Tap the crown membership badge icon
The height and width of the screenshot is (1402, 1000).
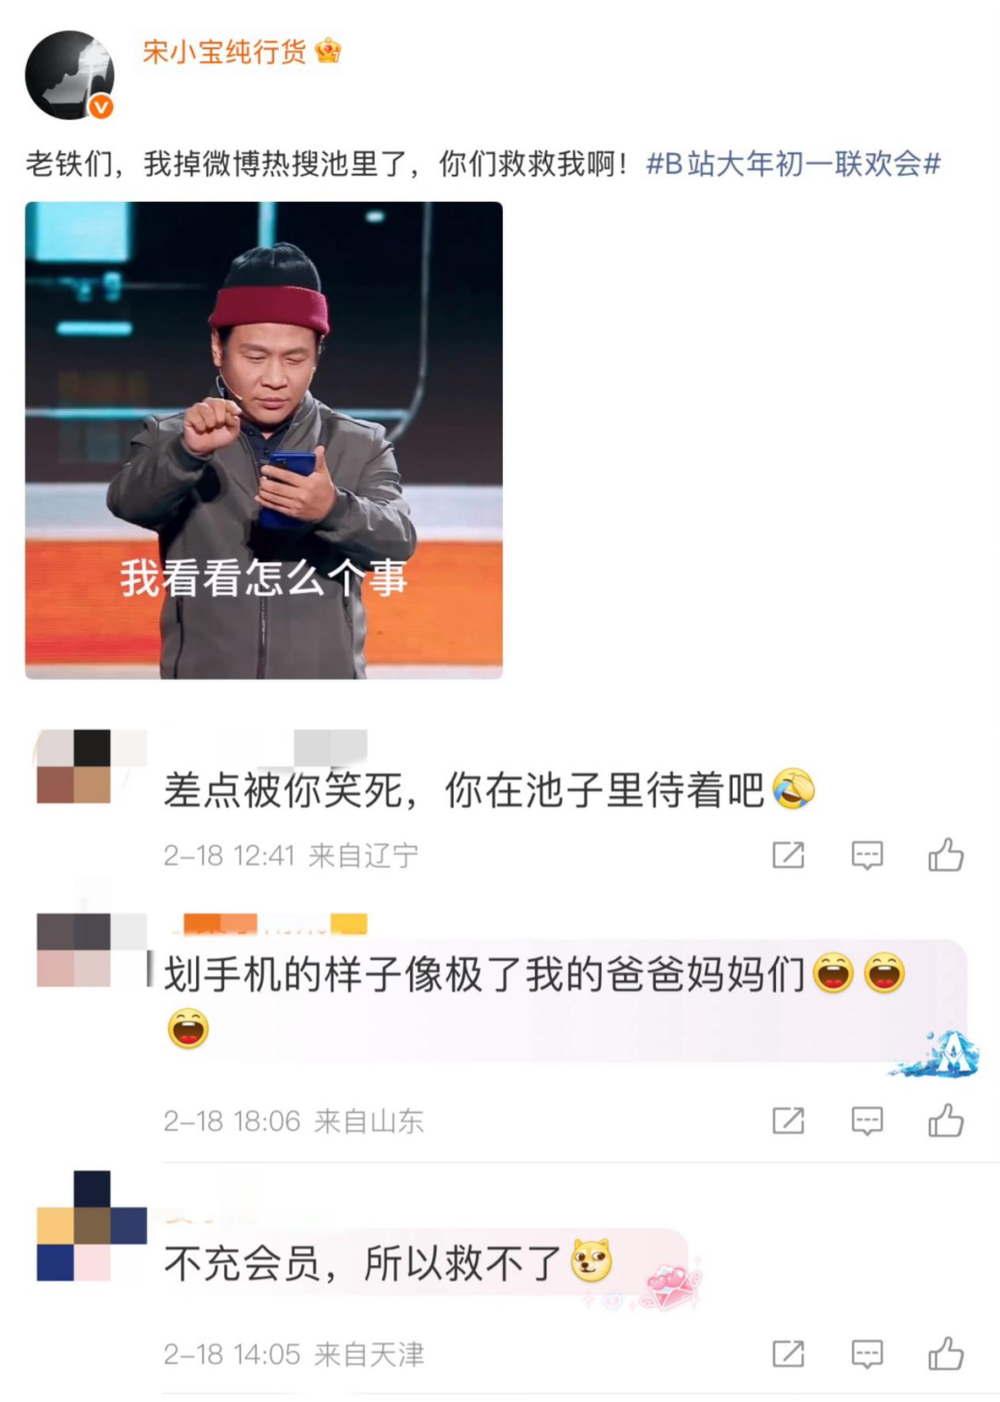click(328, 50)
